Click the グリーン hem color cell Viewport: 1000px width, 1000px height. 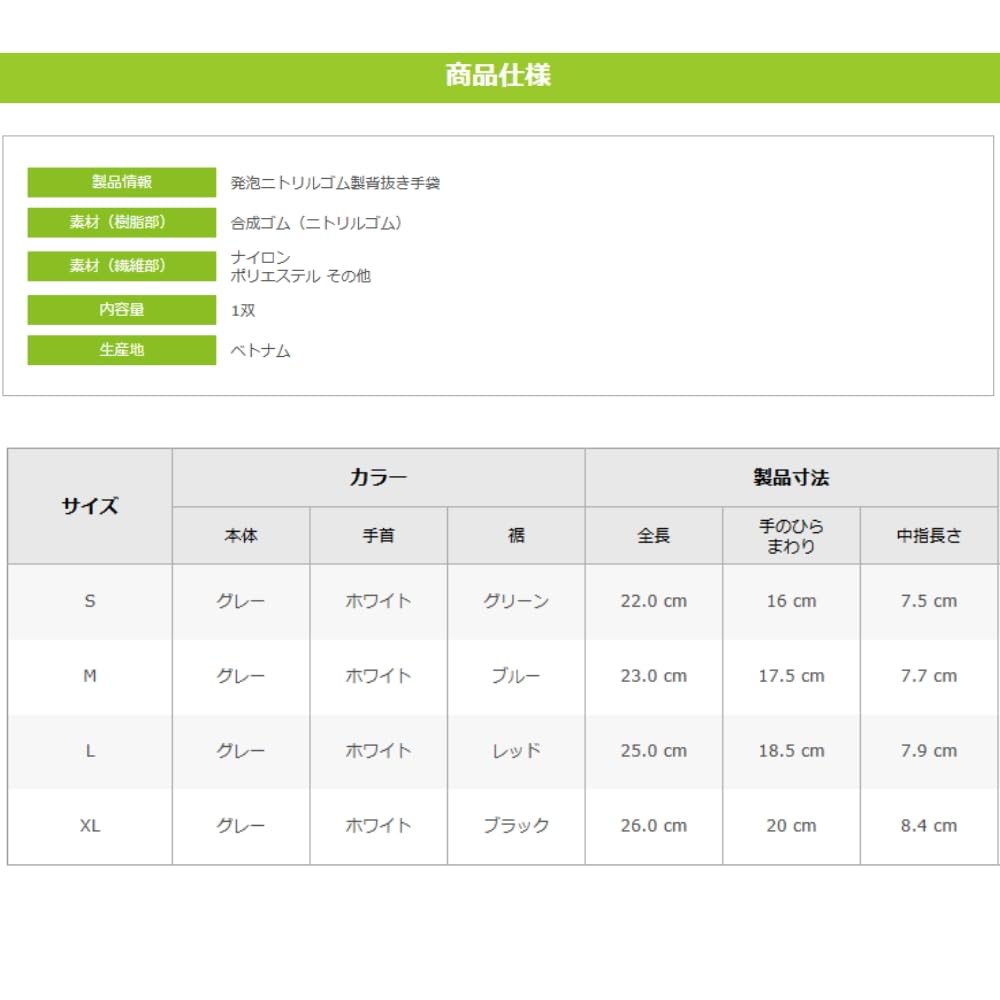coord(516,601)
